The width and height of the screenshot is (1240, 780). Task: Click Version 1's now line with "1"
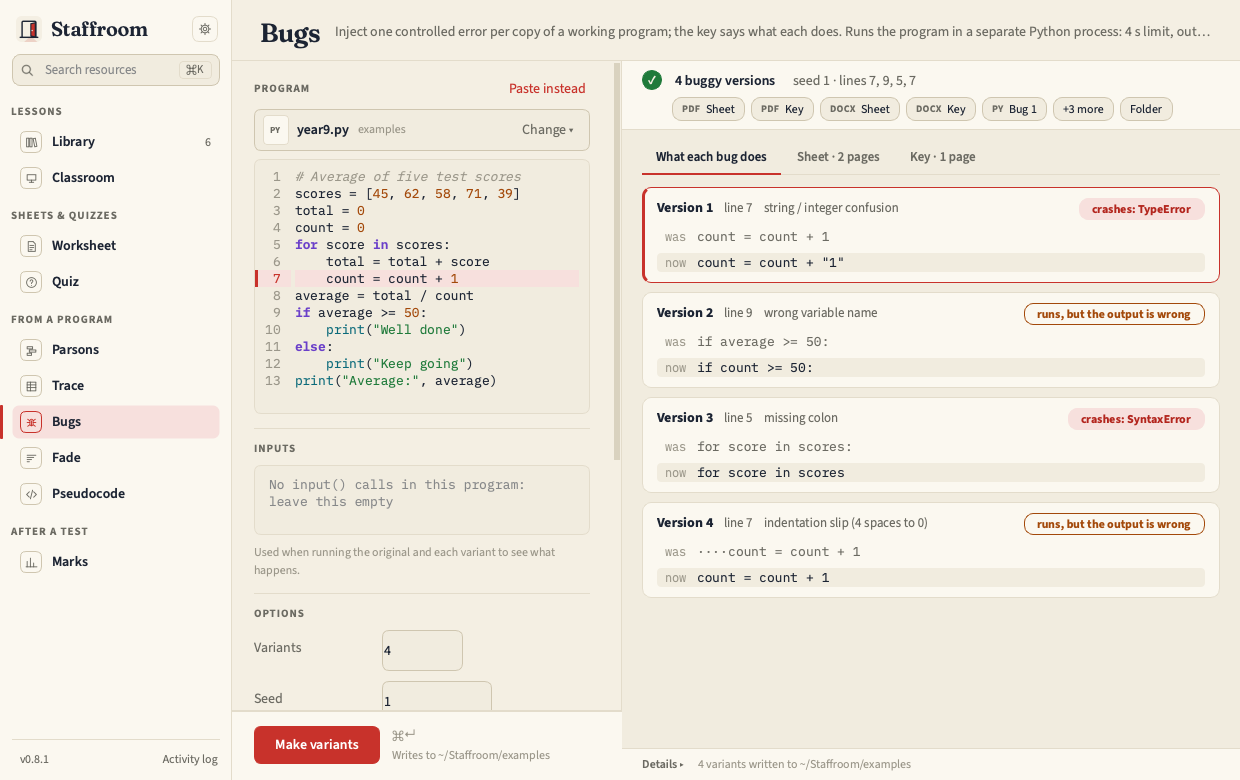pyautogui.click(x=931, y=263)
